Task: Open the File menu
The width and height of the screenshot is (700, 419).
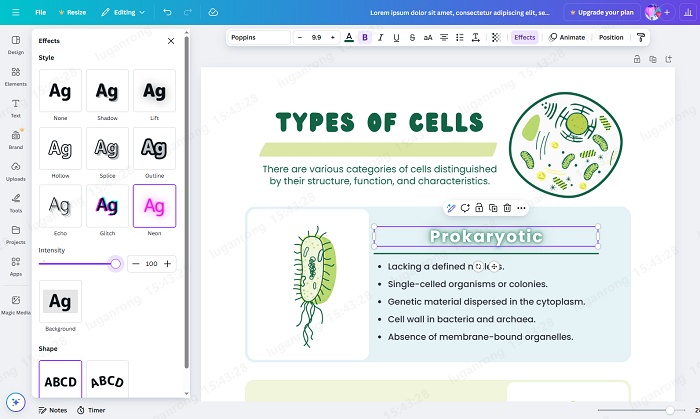Action: [40, 12]
